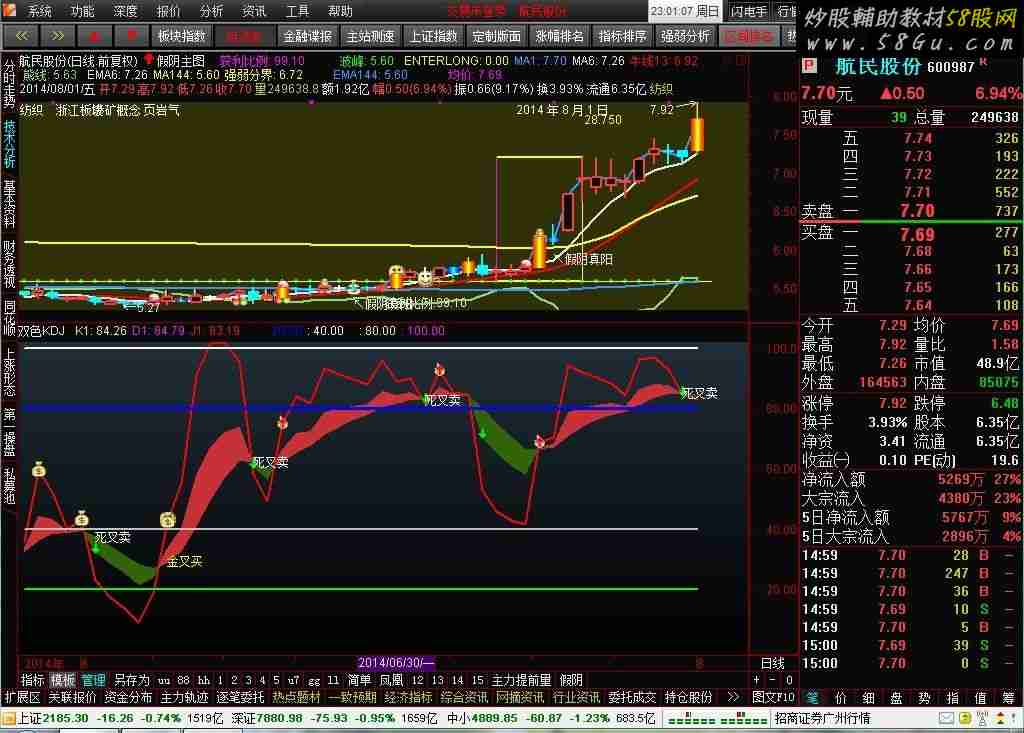This screenshot has height=733, width=1024.
Task: Click the minus zoom button near 日线
Action: coord(773,679)
